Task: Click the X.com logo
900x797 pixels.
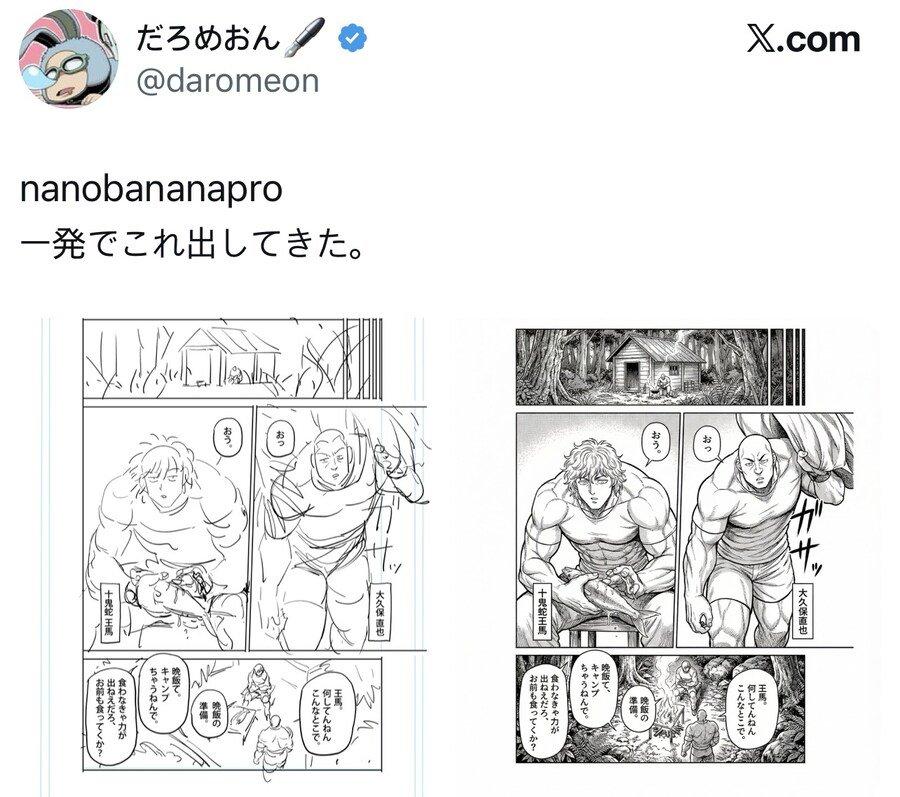Action: click(803, 39)
